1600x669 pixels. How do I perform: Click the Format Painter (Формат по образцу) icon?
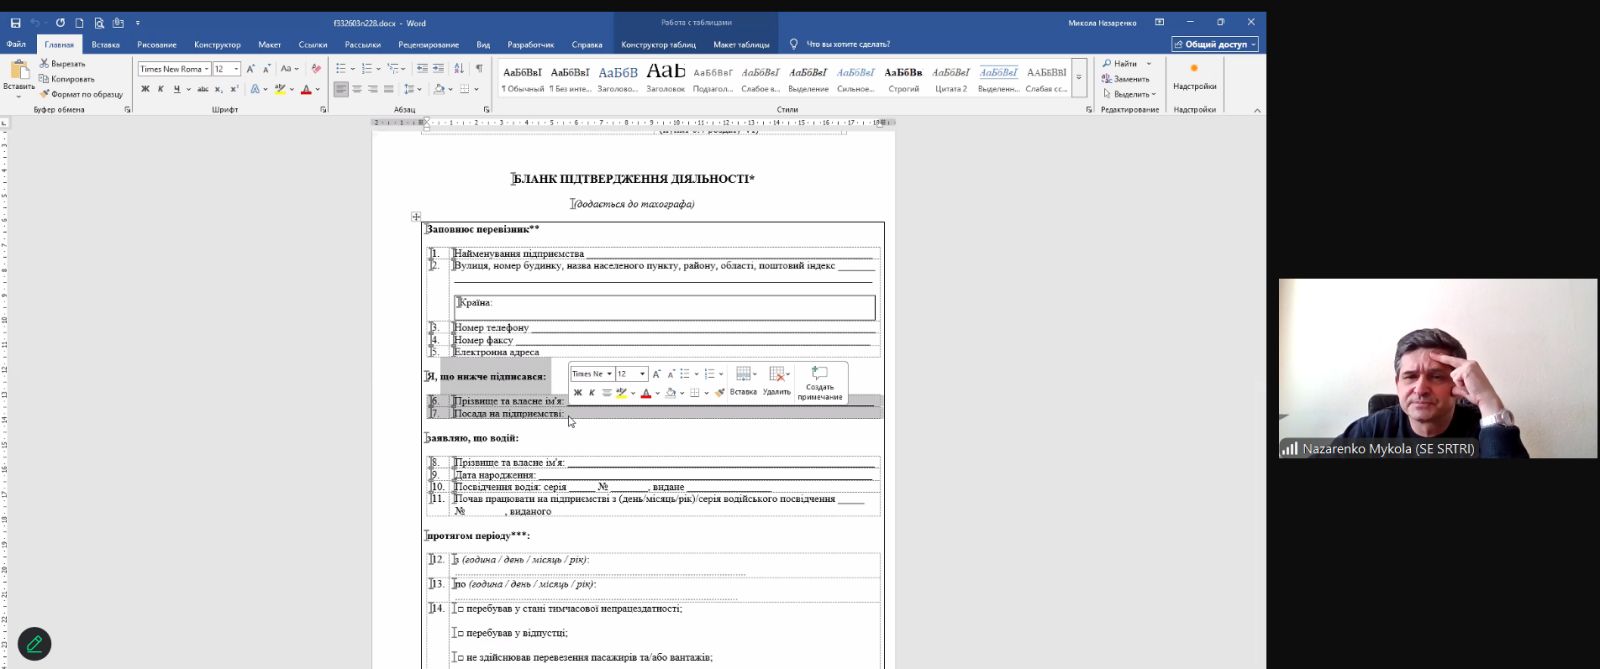81,94
